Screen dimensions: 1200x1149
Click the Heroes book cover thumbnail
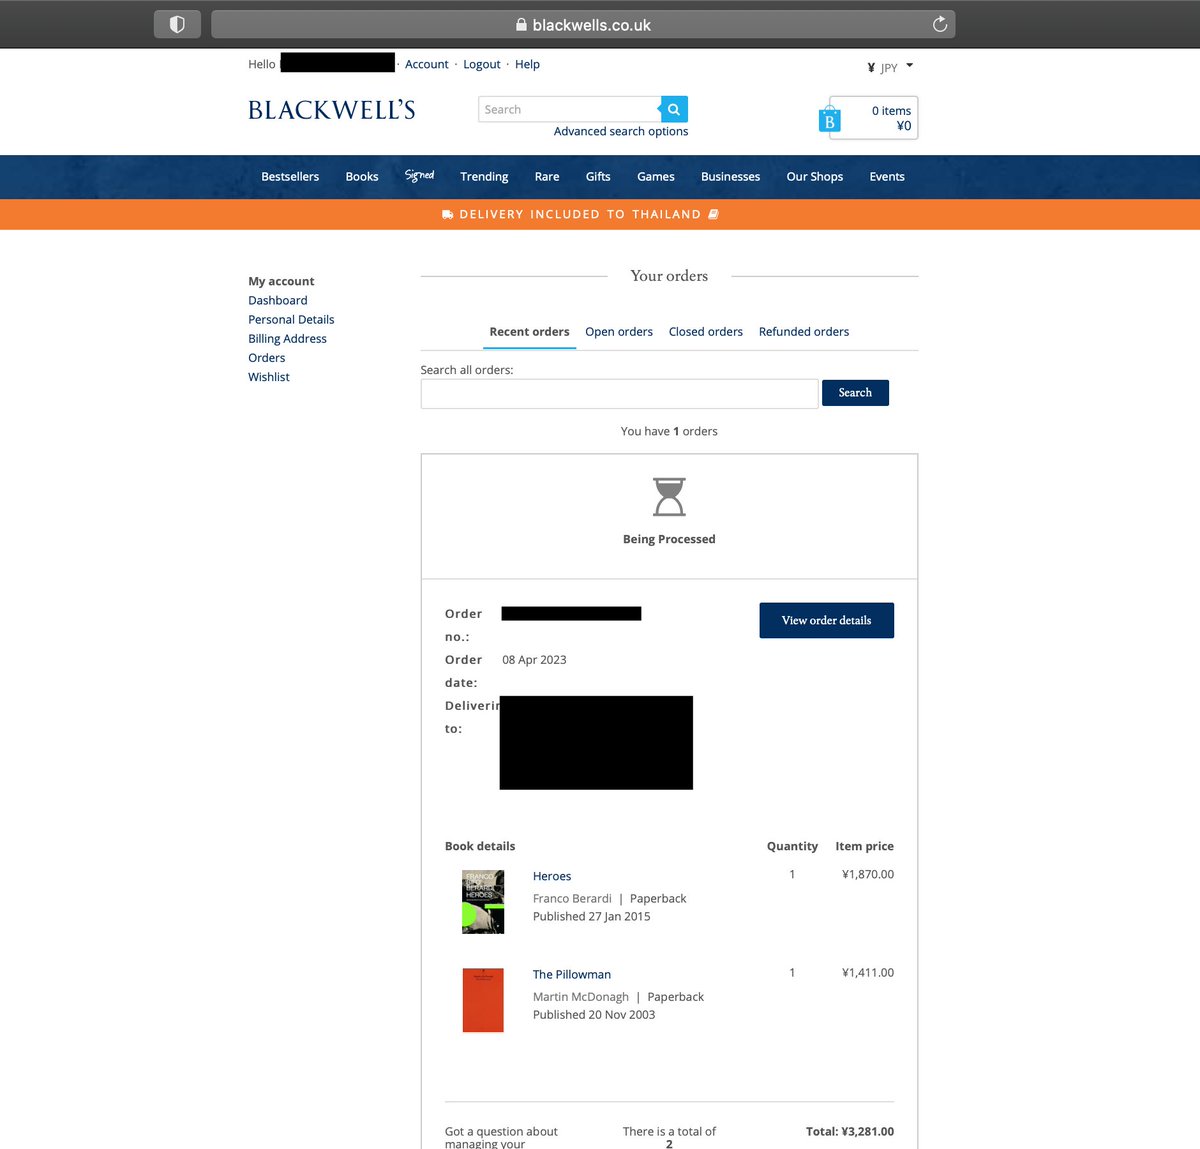click(x=483, y=902)
